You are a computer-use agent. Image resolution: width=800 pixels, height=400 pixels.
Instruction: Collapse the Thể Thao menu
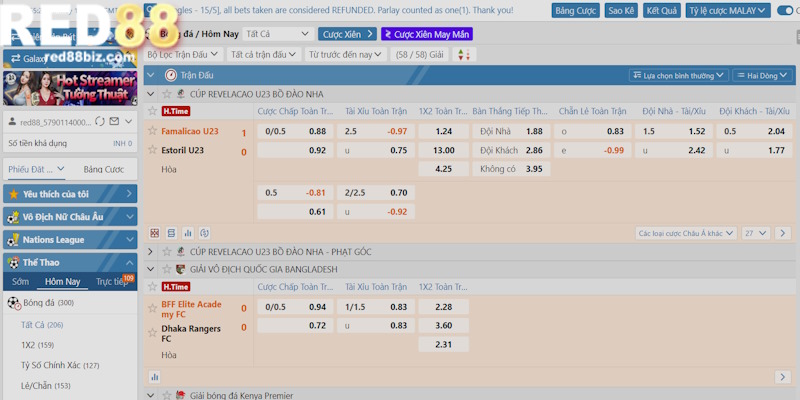pyautogui.click(x=70, y=262)
